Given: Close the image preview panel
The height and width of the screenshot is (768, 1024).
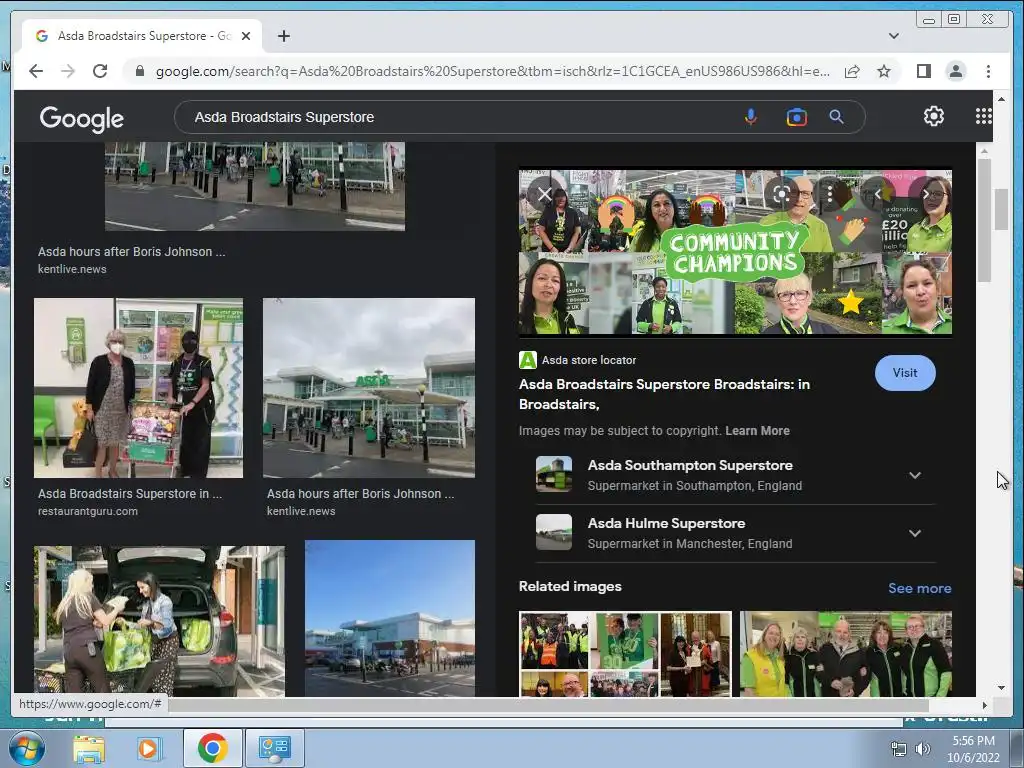Looking at the screenshot, I should [x=545, y=194].
